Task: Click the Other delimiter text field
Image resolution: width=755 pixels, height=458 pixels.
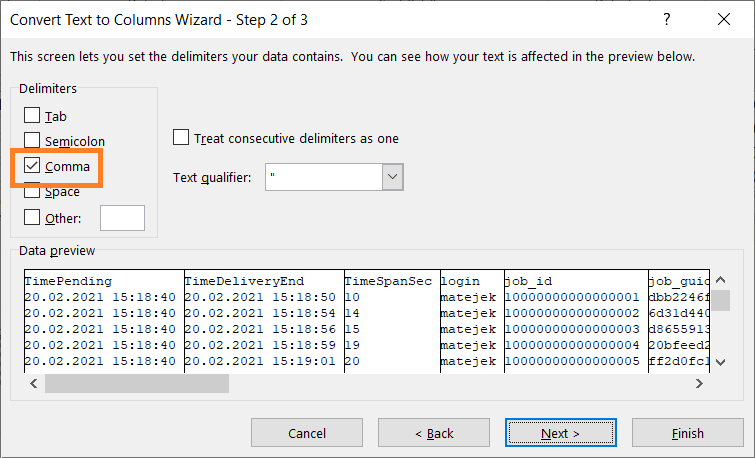Action: tap(122, 218)
